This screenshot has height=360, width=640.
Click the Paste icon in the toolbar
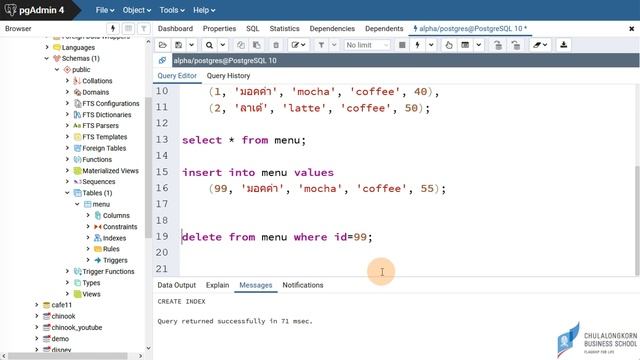coord(257,45)
